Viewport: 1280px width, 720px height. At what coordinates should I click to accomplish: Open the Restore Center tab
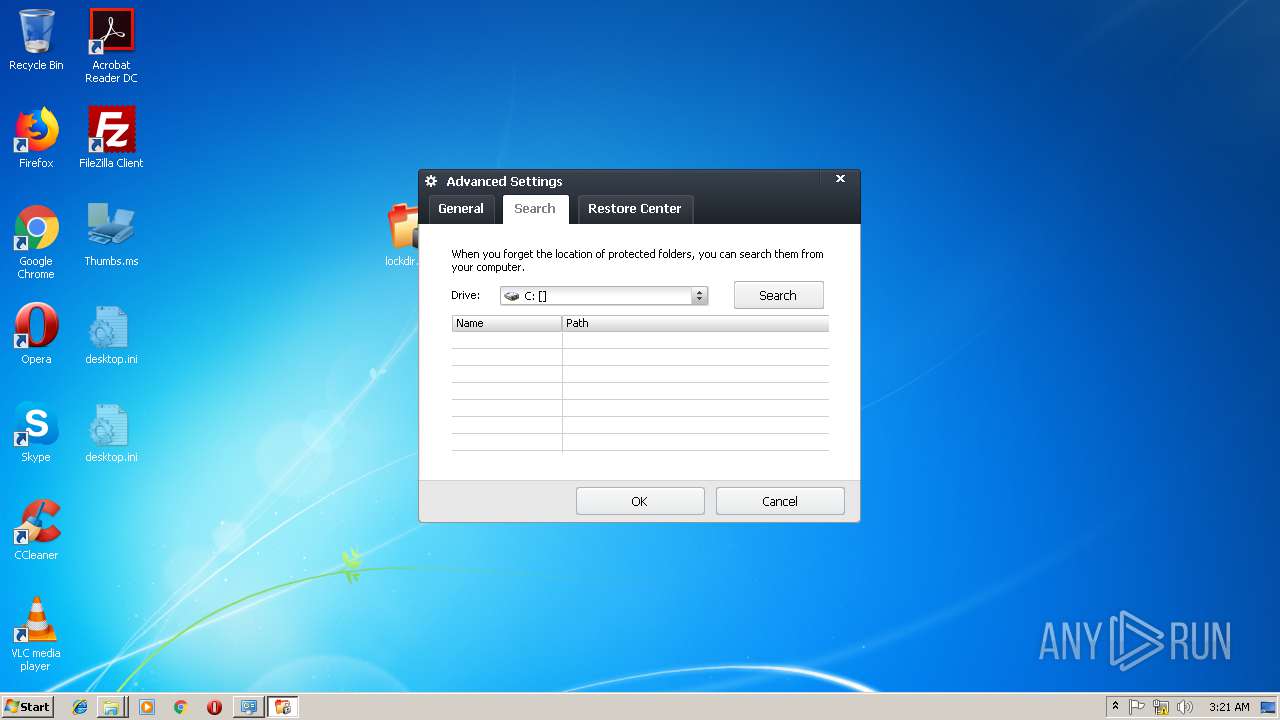[x=635, y=209]
